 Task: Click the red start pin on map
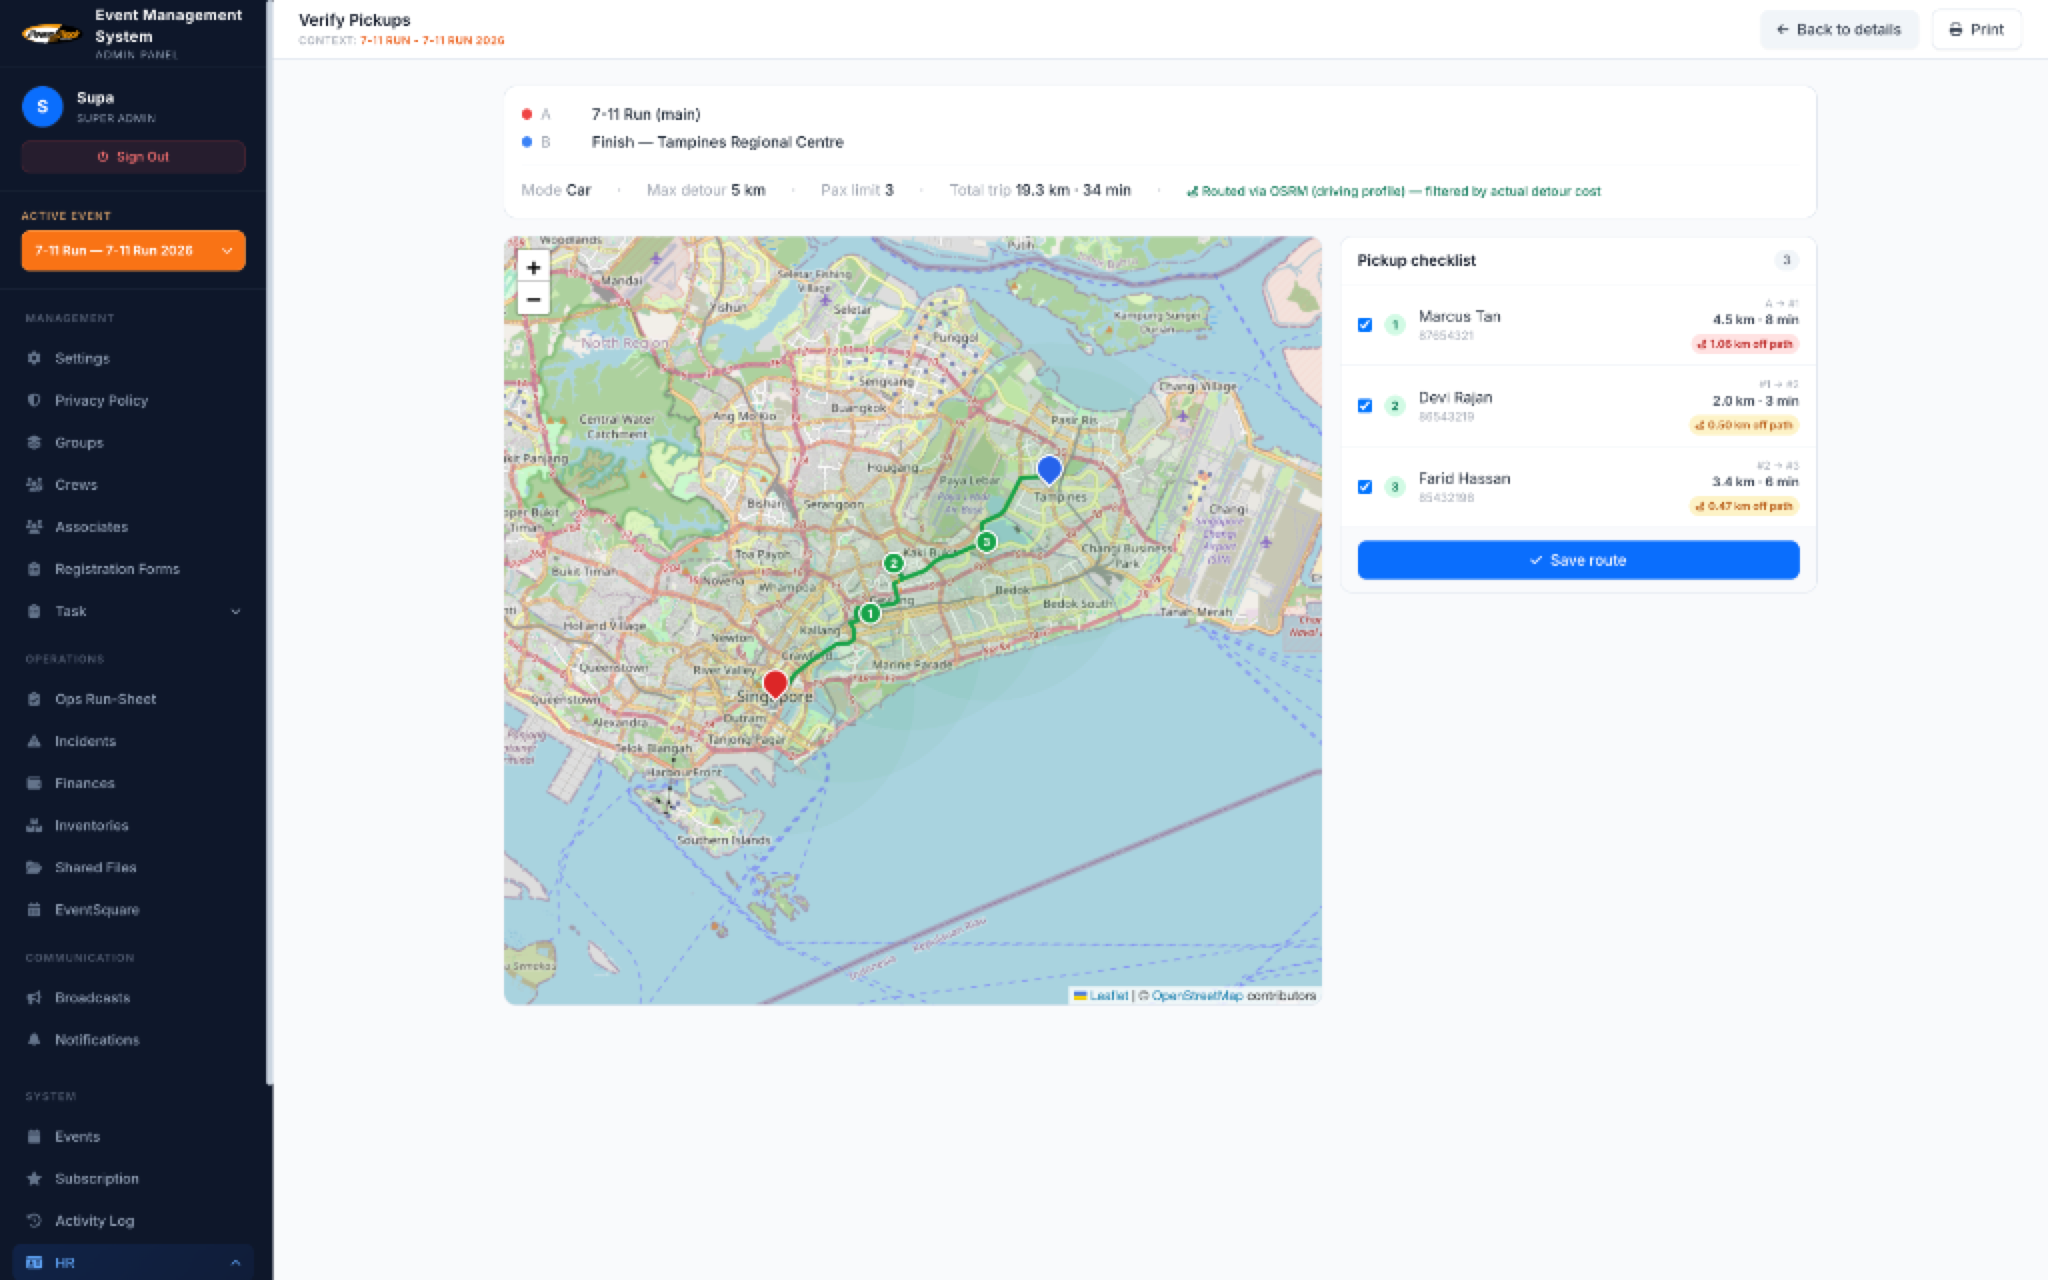775,684
